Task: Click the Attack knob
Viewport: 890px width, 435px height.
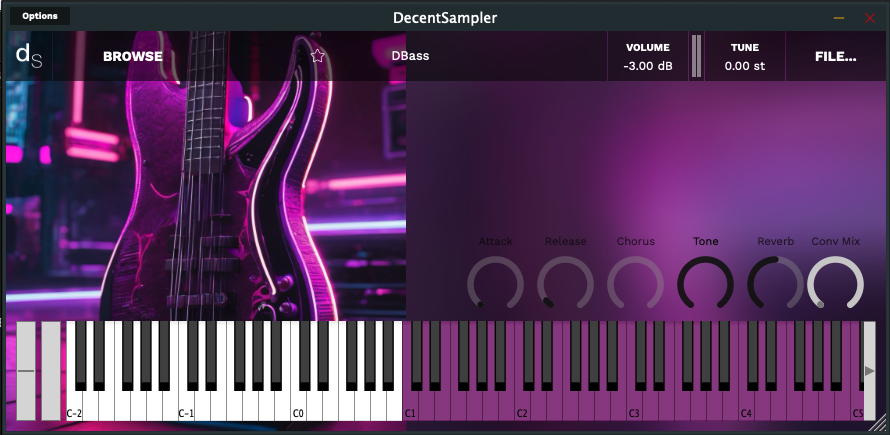Action: (x=496, y=283)
